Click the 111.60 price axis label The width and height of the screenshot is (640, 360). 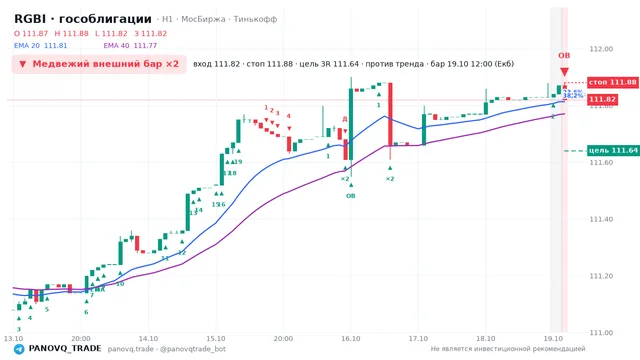coord(601,162)
